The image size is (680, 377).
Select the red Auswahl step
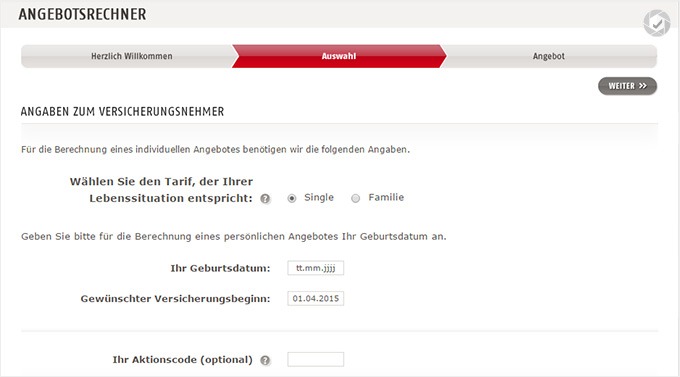point(339,56)
